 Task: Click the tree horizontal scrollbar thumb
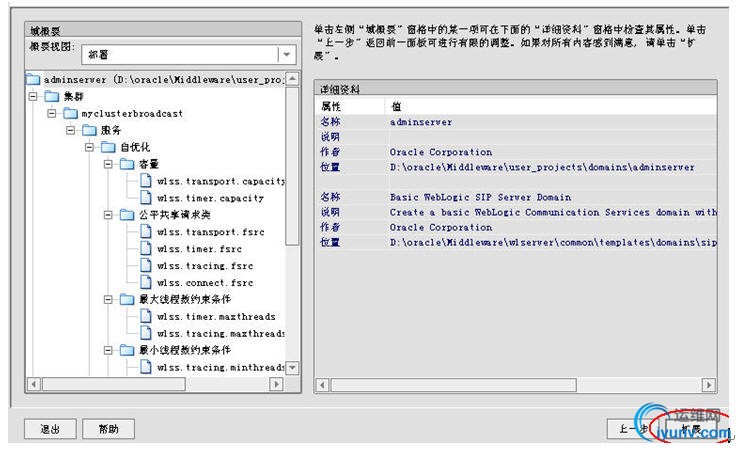tap(113, 384)
